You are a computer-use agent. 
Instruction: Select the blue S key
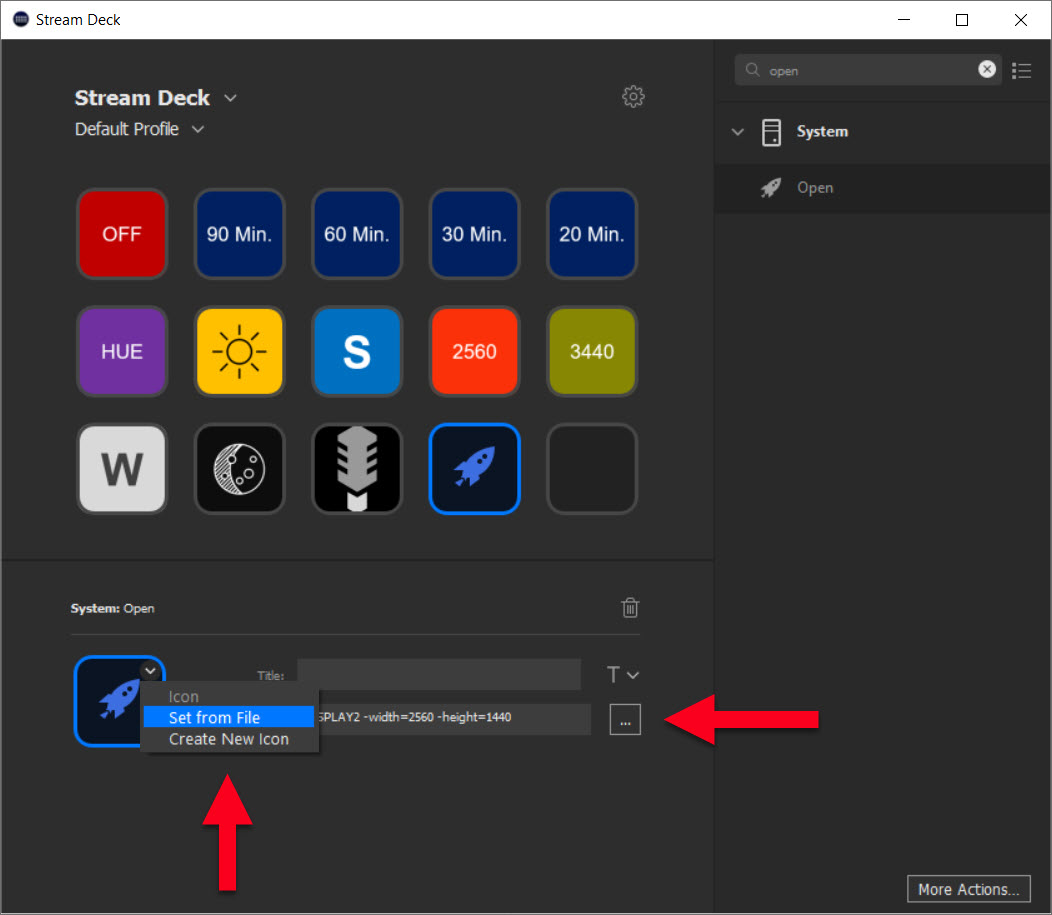(x=357, y=351)
